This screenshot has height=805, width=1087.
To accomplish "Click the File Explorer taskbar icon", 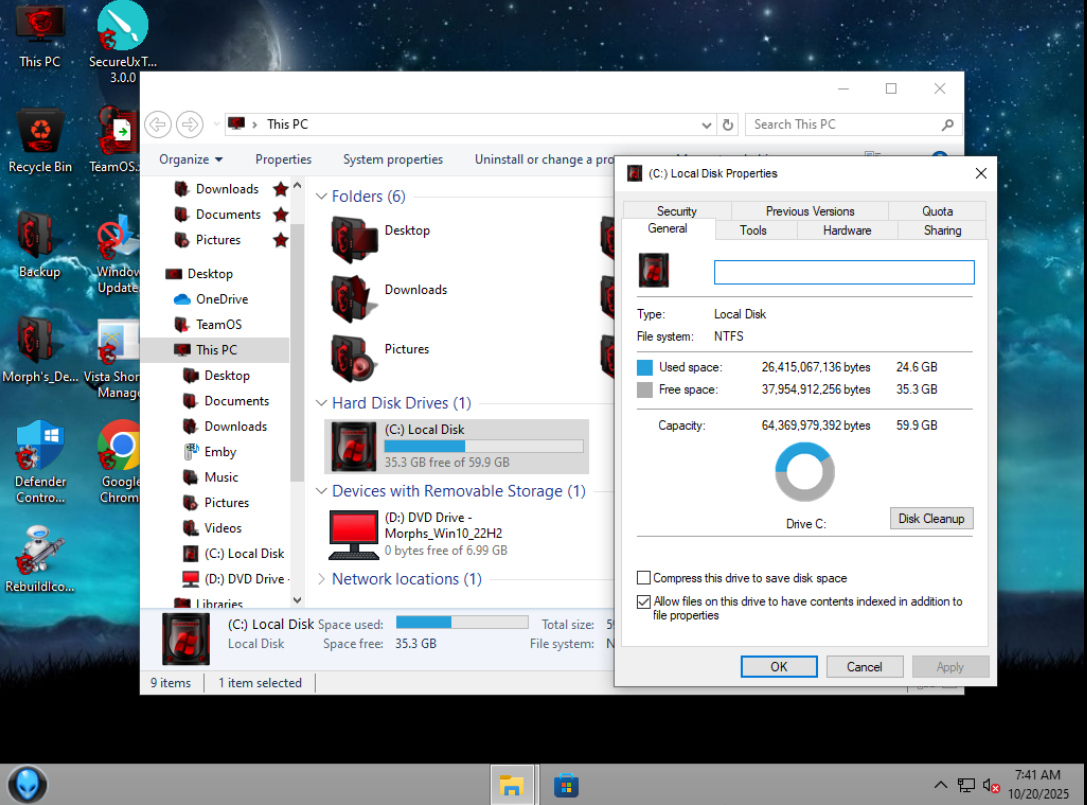I will (x=512, y=785).
